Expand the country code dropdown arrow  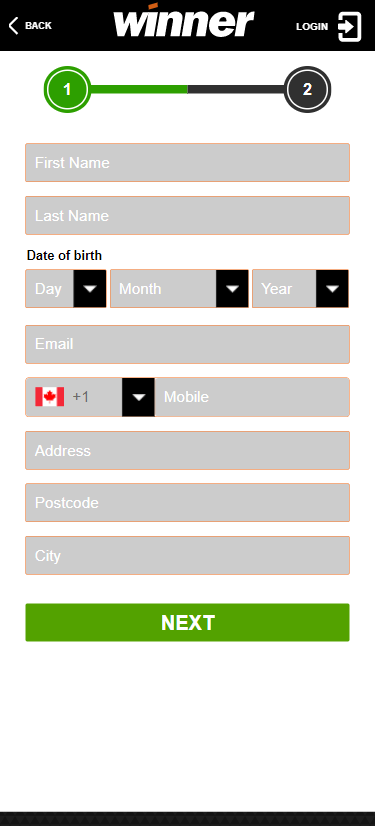[x=139, y=397]
